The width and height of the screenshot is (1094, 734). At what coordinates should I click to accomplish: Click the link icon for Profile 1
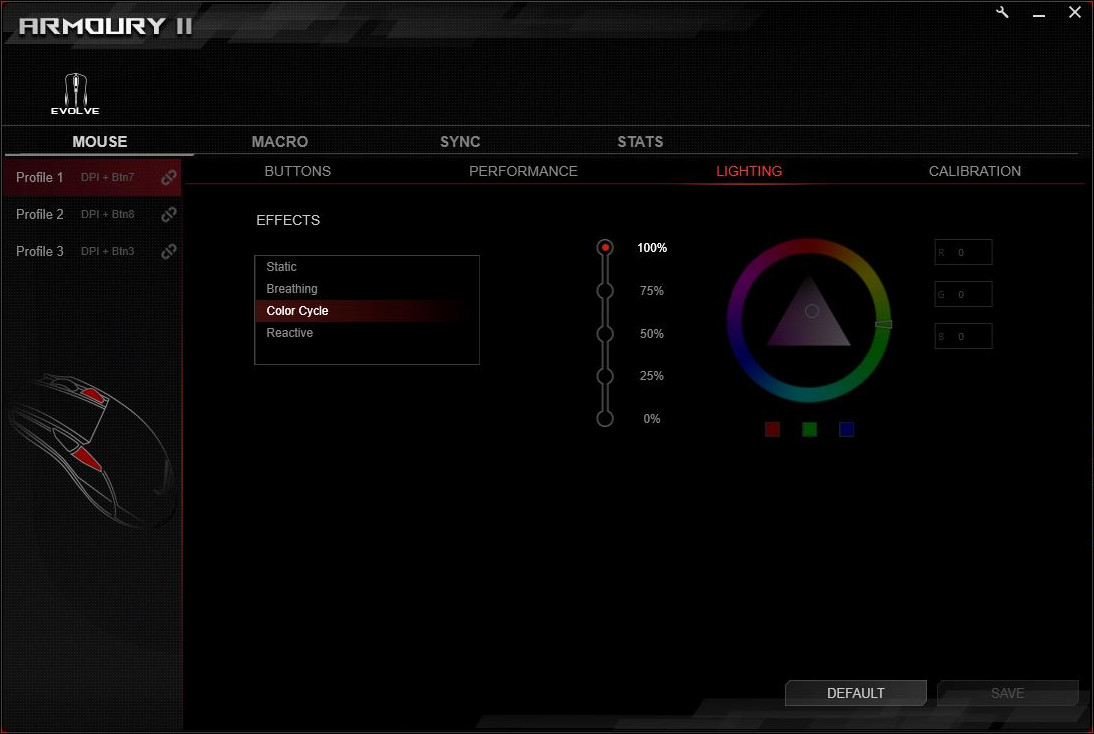(168, 177)
